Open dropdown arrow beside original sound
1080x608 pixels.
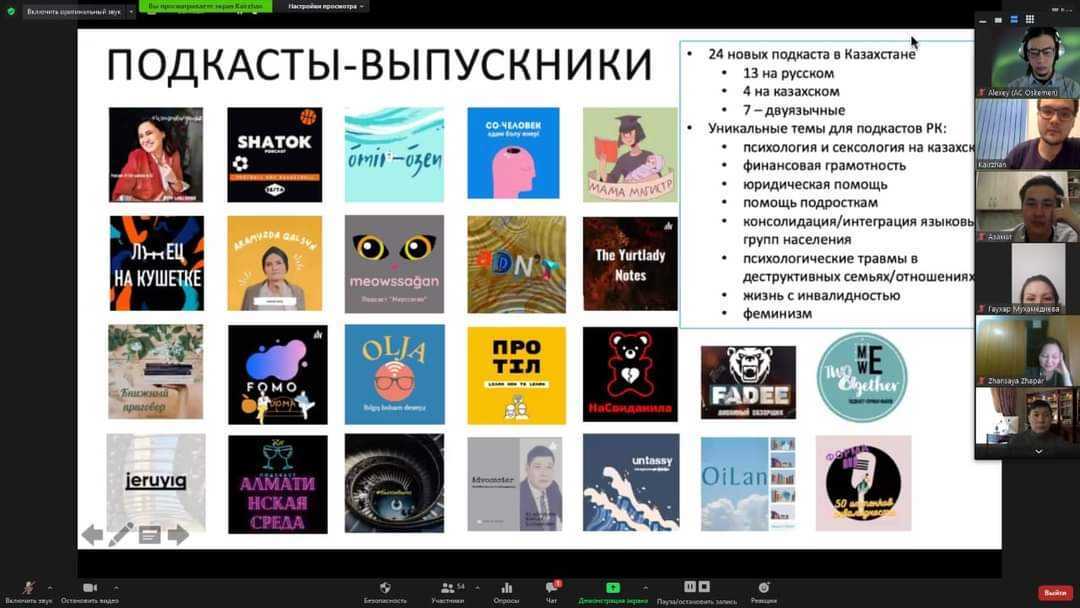click(x=131, y=12)
